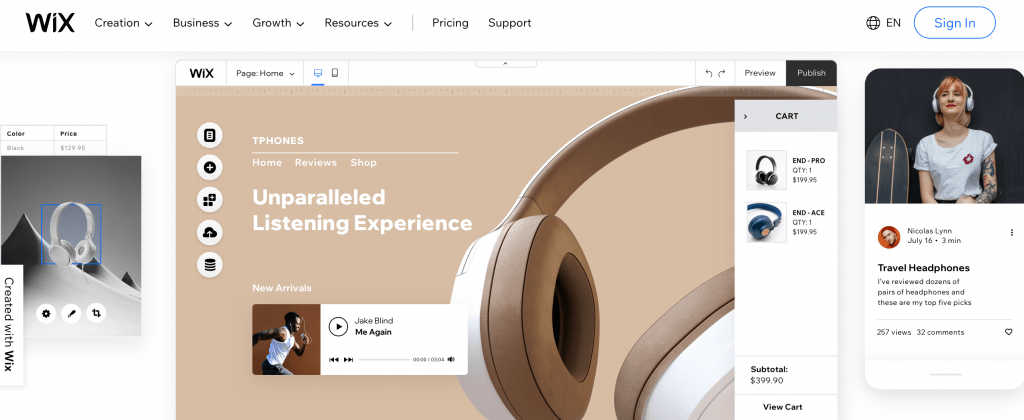Click the Black color cell
This screenshot has width=1024, height=420.
coord(16,148)
